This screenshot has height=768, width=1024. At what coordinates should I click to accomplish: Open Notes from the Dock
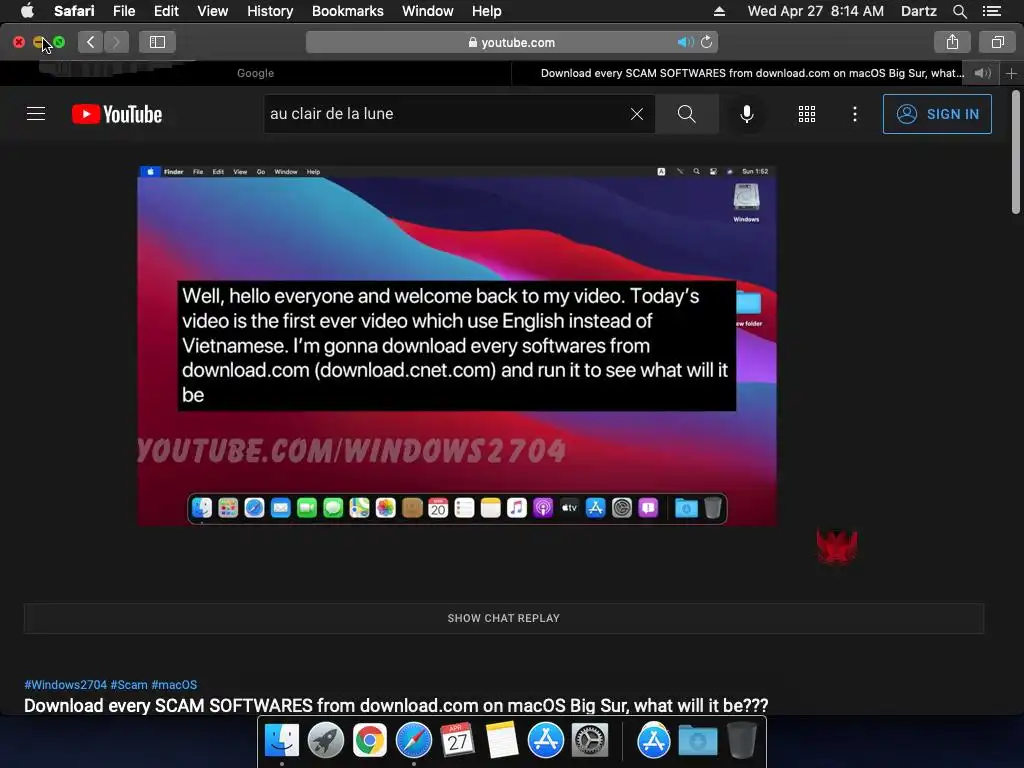tap(502, 741)
